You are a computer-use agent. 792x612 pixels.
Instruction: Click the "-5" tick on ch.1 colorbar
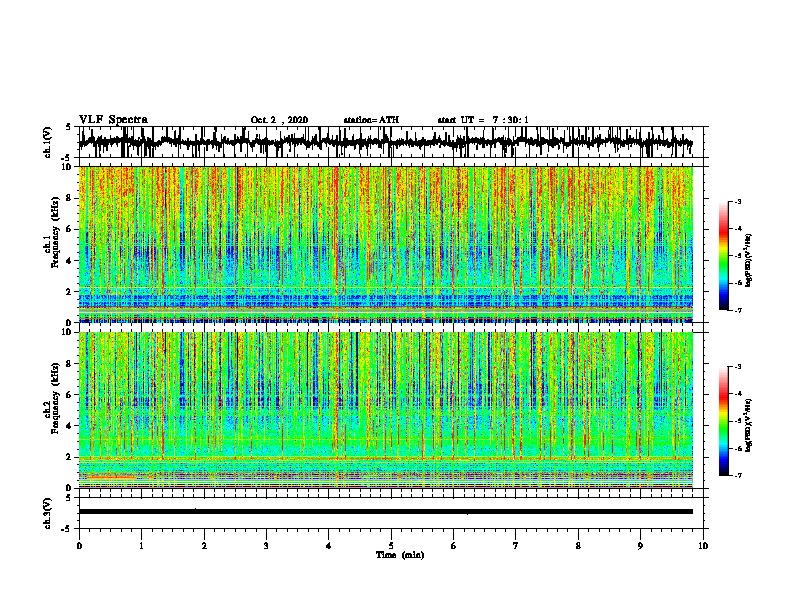coord(738,256)
